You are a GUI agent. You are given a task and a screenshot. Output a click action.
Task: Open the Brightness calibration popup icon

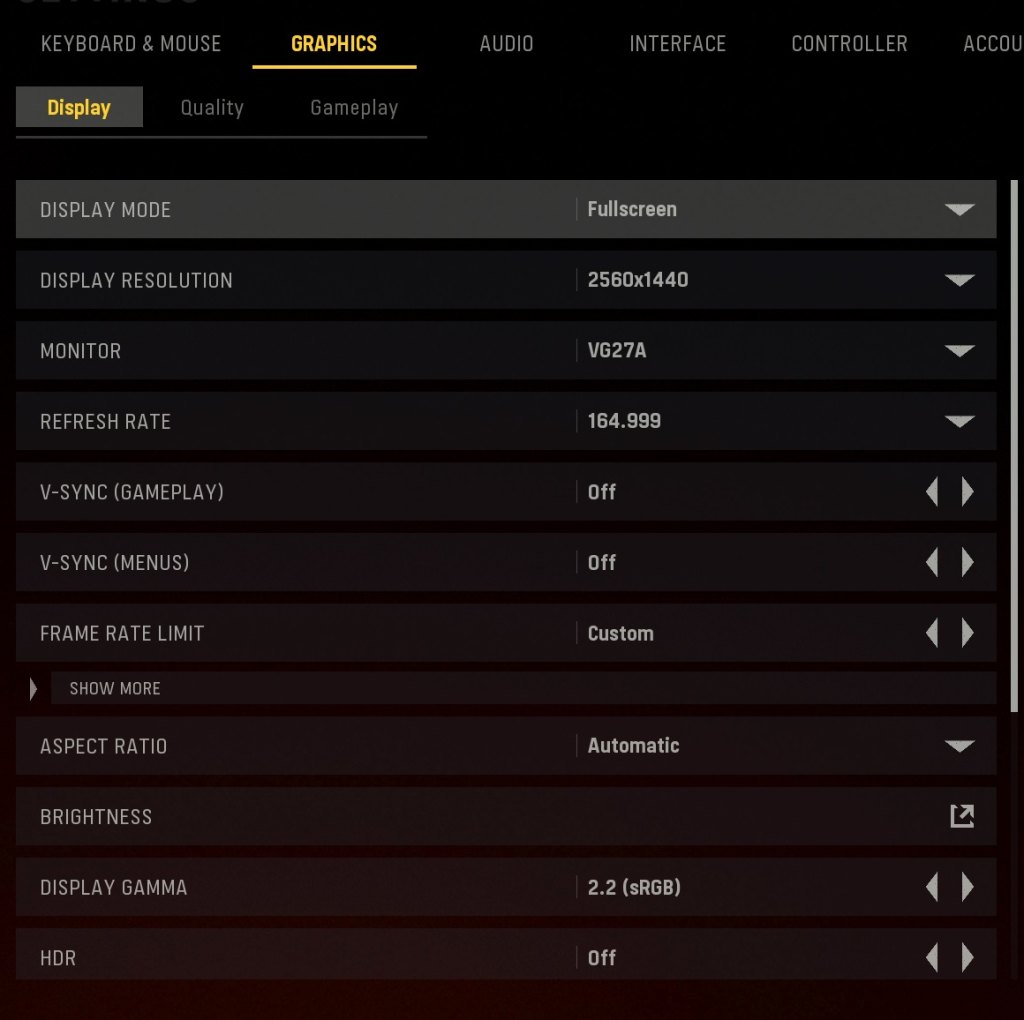961,816
